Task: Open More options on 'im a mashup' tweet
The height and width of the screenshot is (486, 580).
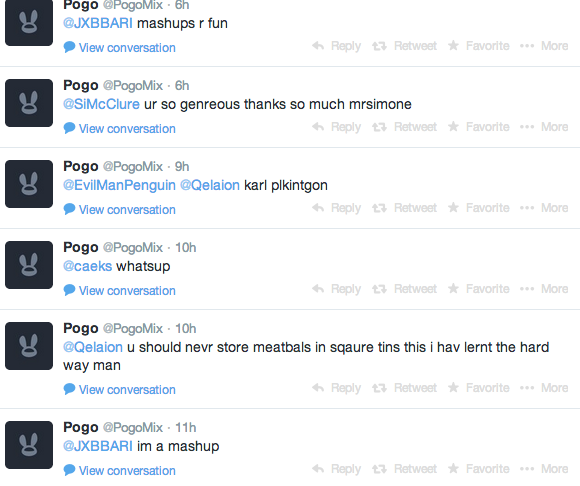Action: [544, 469]
